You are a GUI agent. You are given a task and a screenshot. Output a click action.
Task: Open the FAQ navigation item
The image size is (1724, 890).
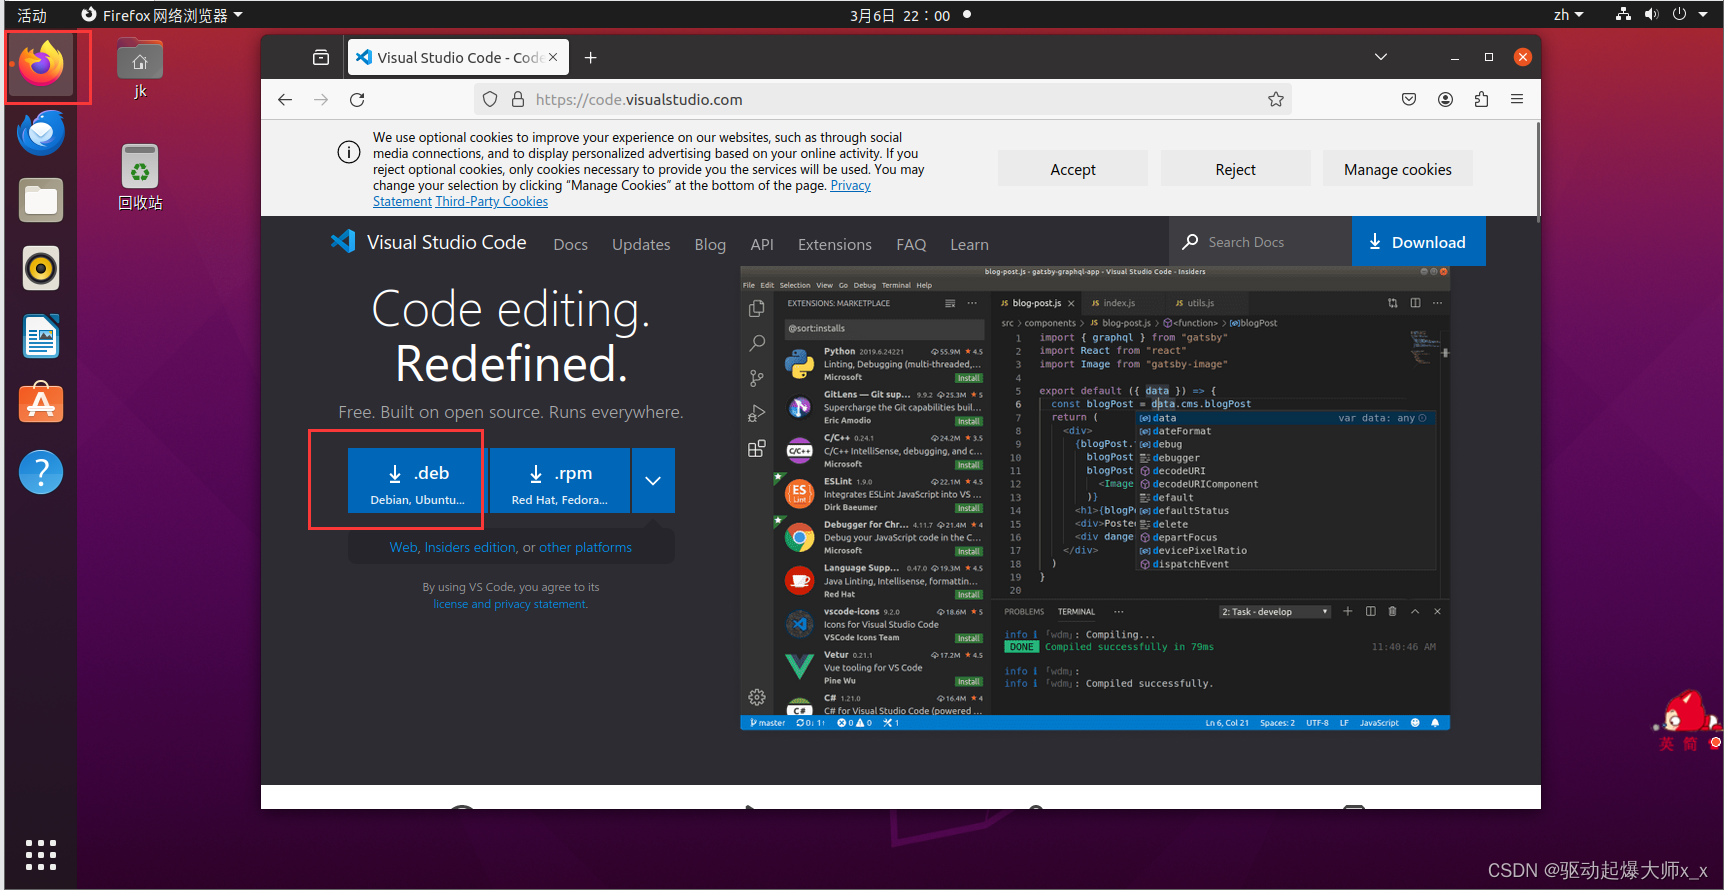point(911,244)
